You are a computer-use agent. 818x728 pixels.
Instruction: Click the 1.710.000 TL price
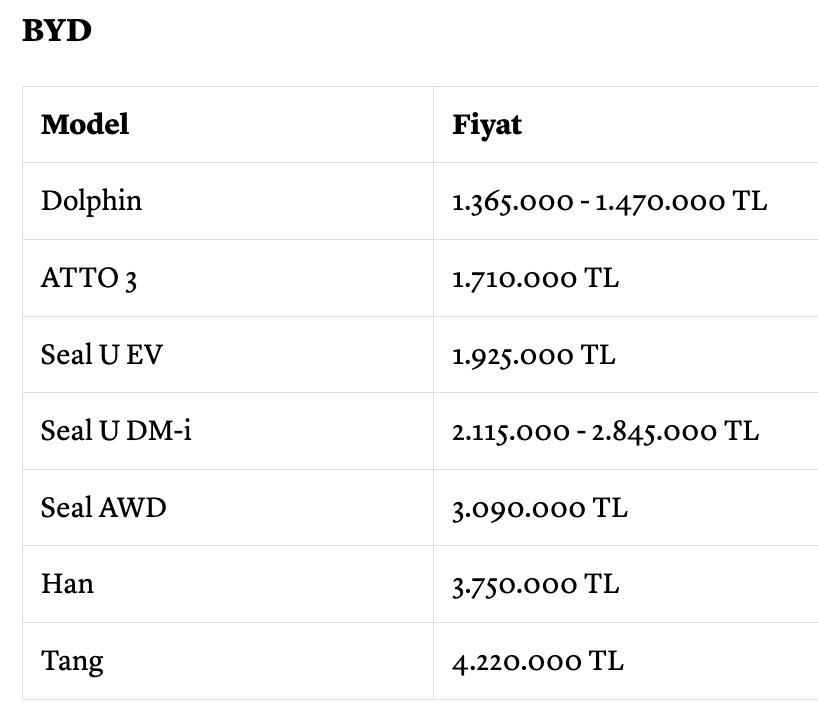click(535, 278)
